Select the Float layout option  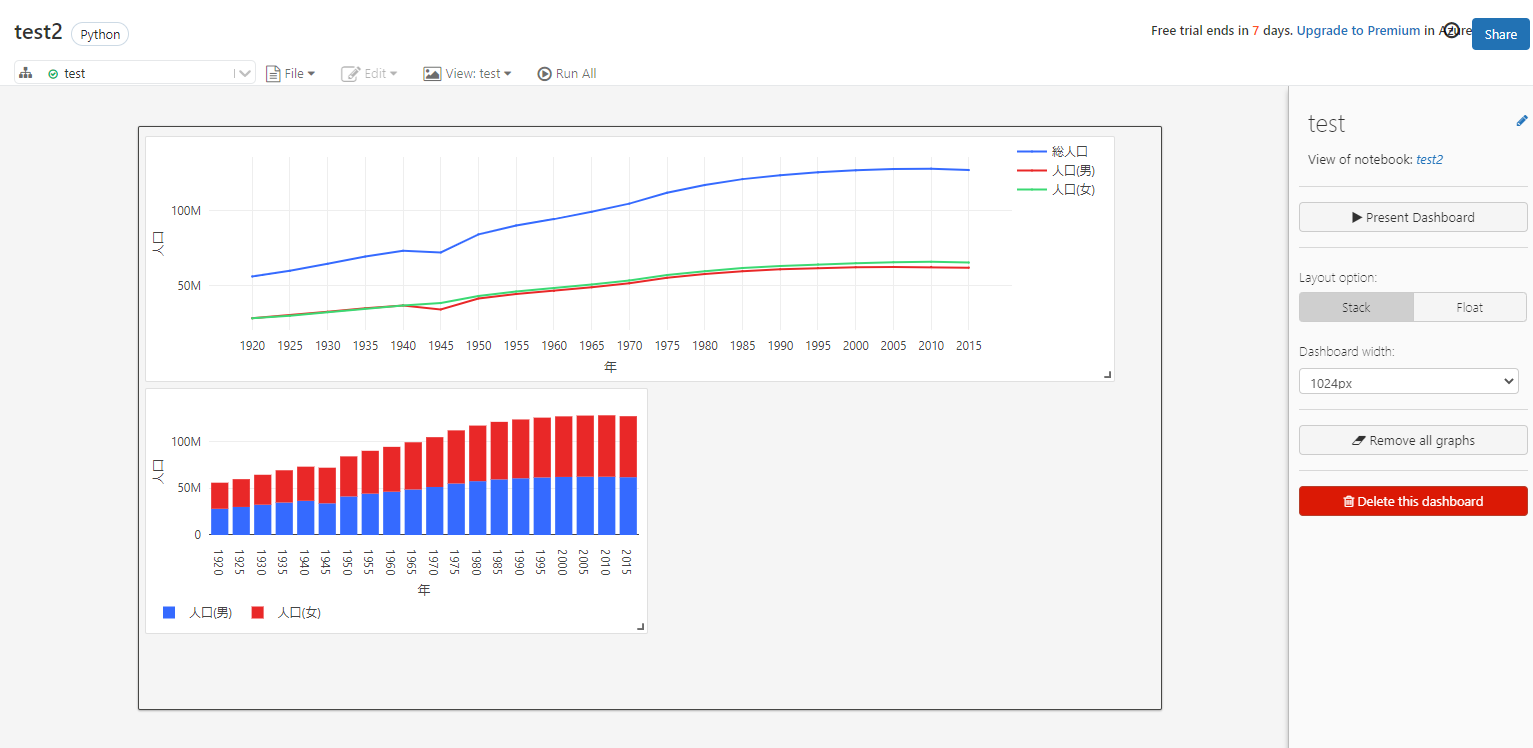pos(1470,307)
